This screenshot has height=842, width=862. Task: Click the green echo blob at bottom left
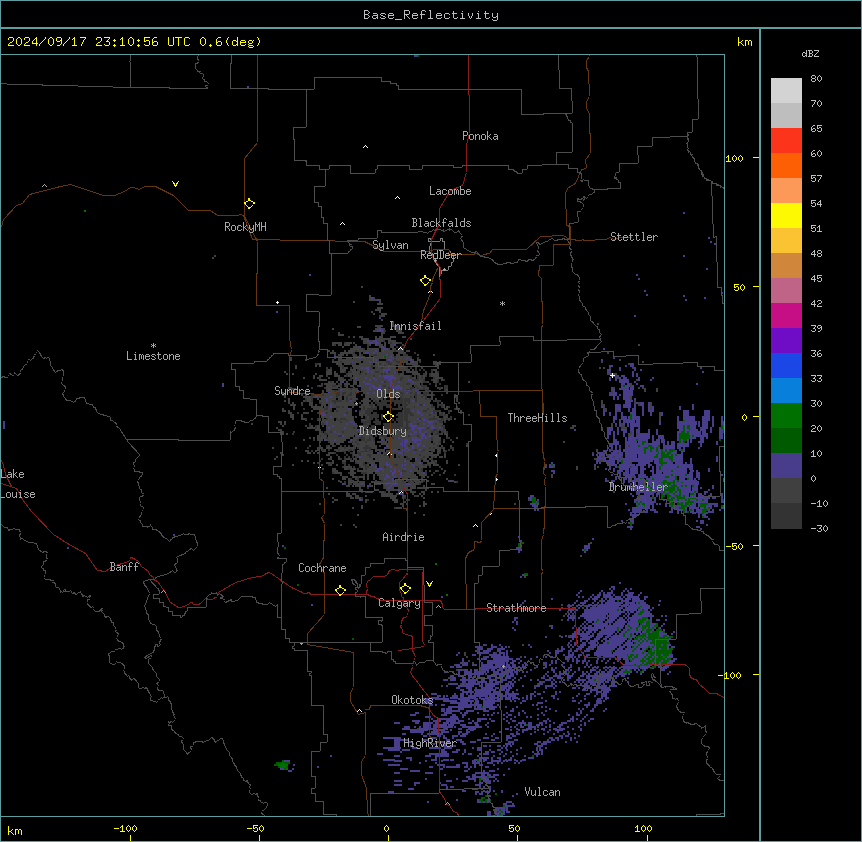[x=283, y=765]
